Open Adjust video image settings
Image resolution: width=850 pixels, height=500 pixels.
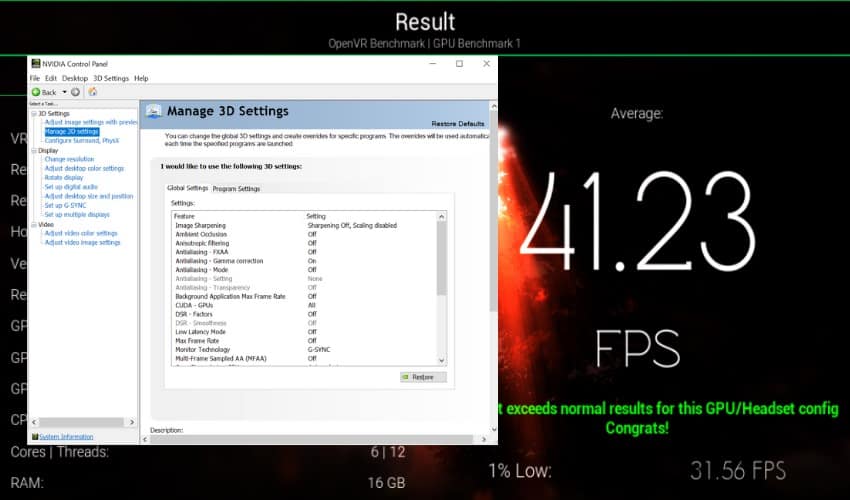click(x=82, y=242)
